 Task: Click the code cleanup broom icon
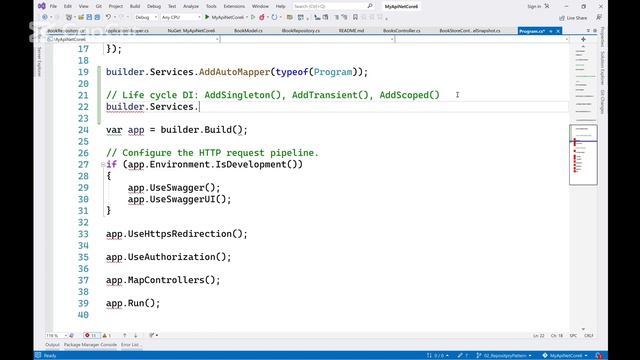point(152,336)
